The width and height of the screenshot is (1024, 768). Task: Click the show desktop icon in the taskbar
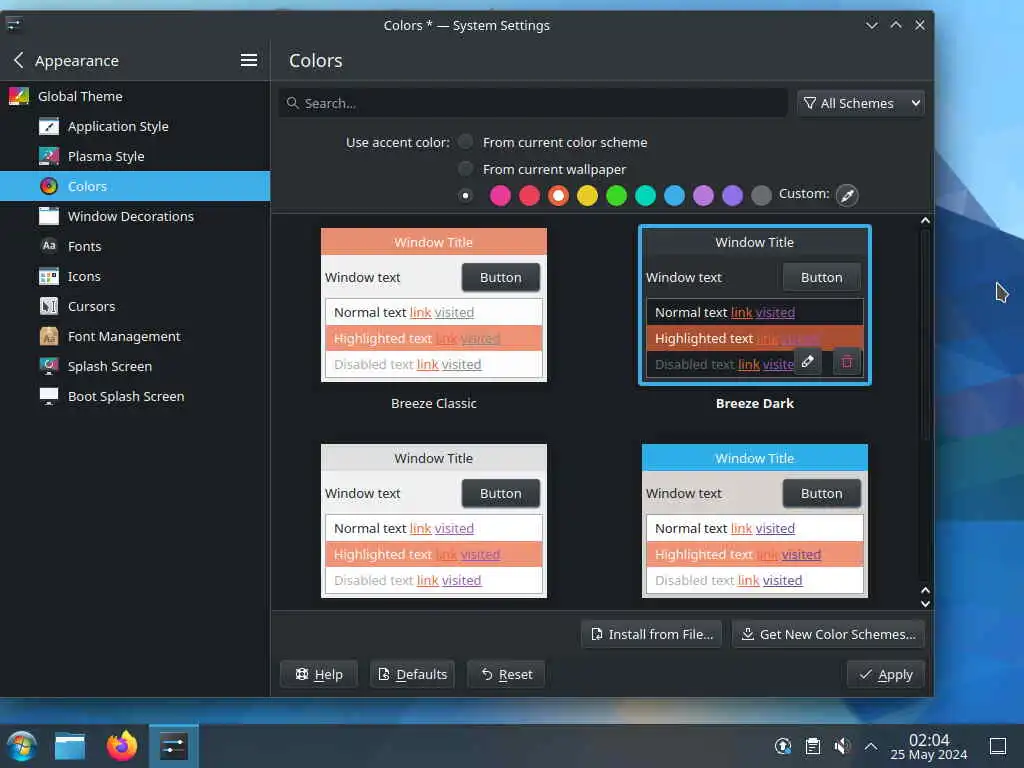(998, 746)
